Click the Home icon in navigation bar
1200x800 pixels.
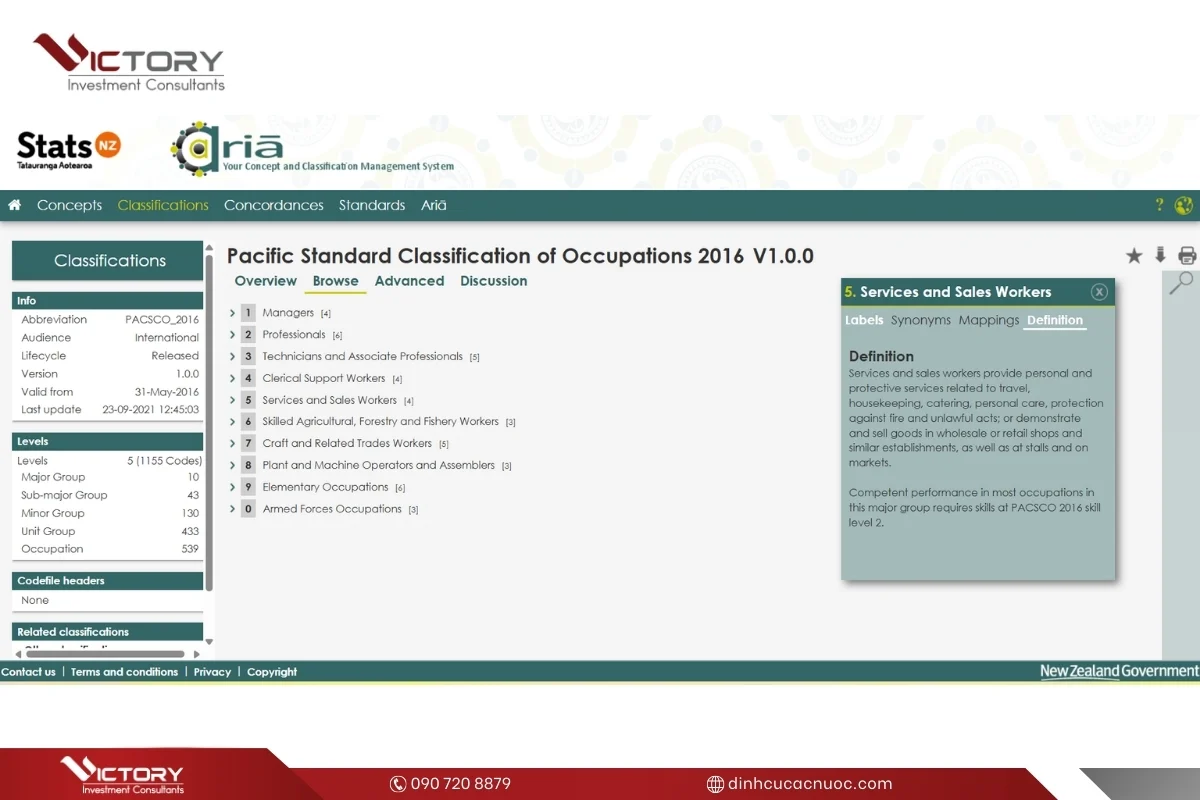pyautogui.click(x=14, y=205)
